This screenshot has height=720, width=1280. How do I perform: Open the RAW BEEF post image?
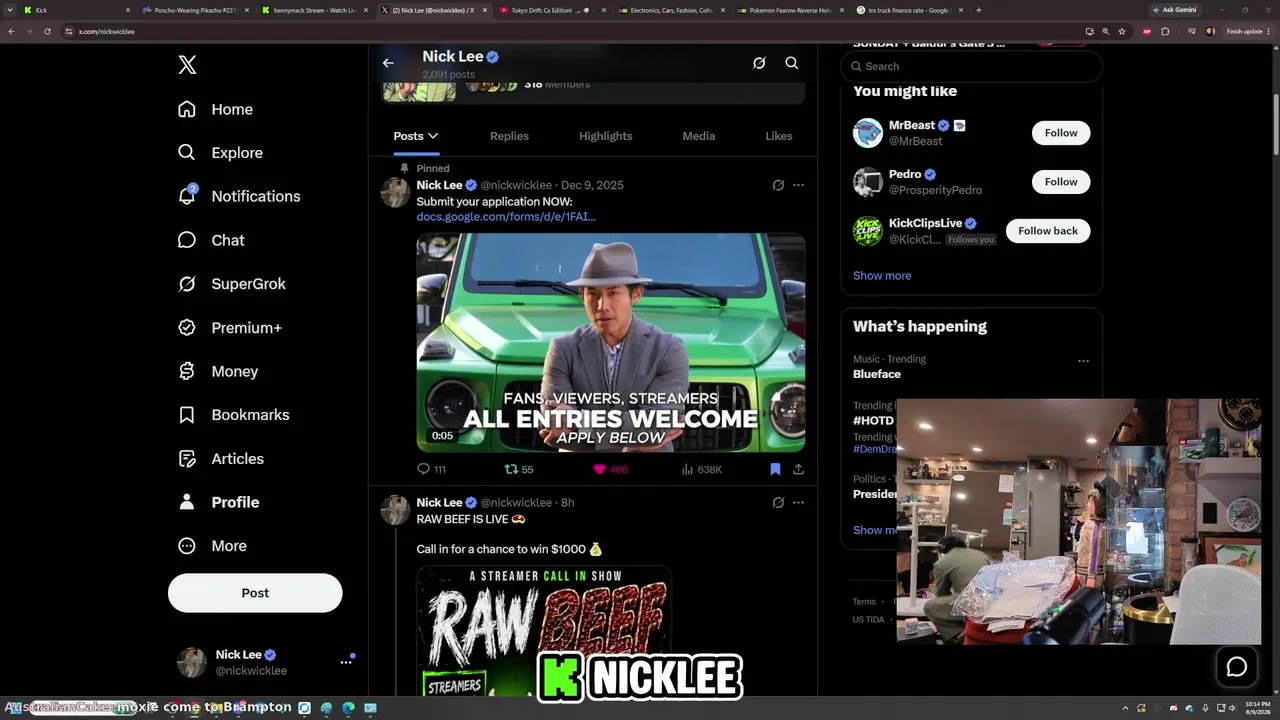pyautogui.click(x=544, y=631)
